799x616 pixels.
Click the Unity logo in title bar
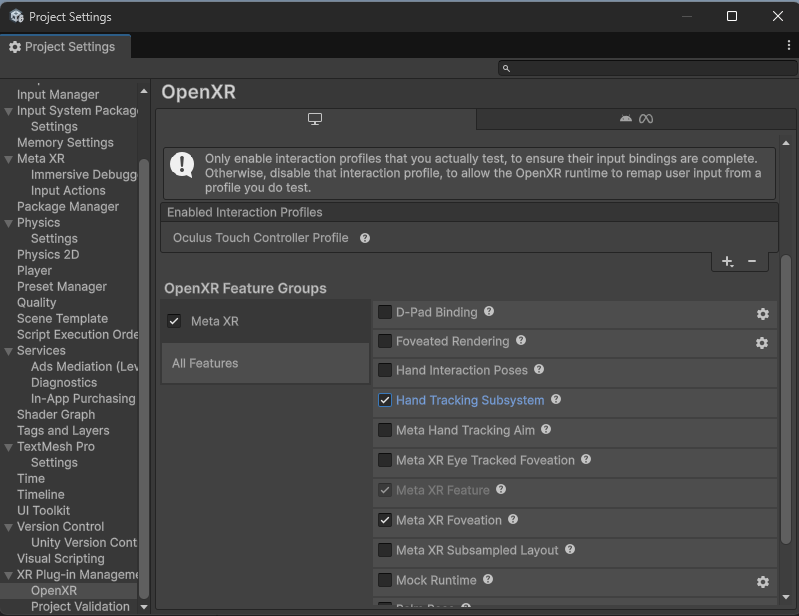17,16
